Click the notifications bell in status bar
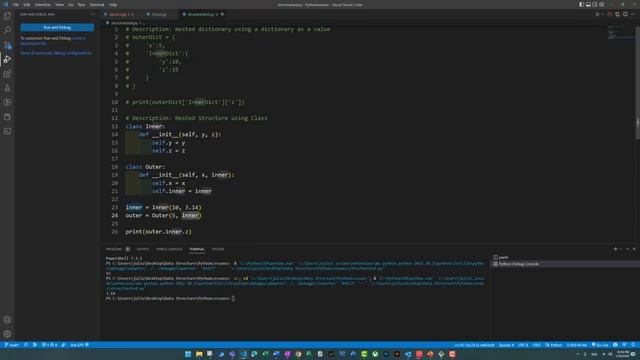 [633, 345]
